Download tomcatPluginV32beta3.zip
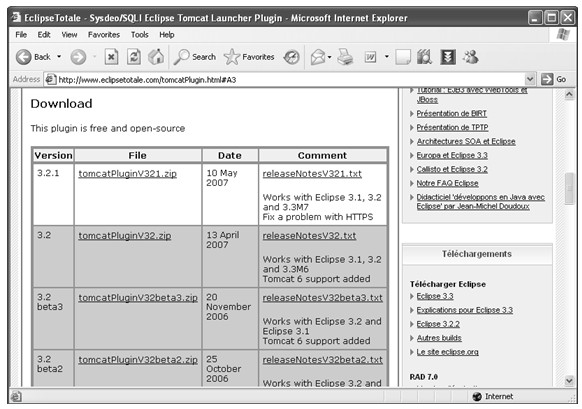The width and height of the screenshot is (582, 409). coord(138,298)
